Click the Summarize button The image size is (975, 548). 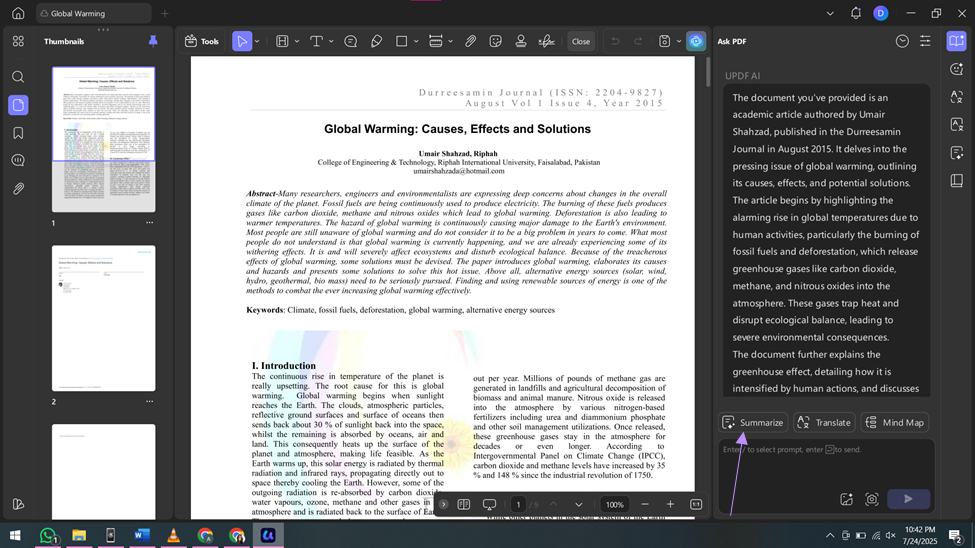point(753,422)
